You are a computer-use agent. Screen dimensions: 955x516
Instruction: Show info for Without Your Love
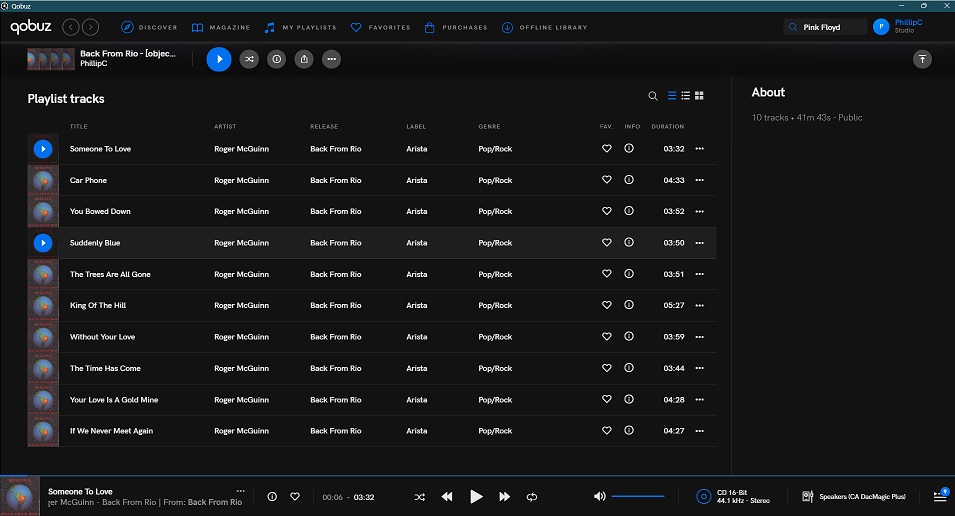point(629,336)
